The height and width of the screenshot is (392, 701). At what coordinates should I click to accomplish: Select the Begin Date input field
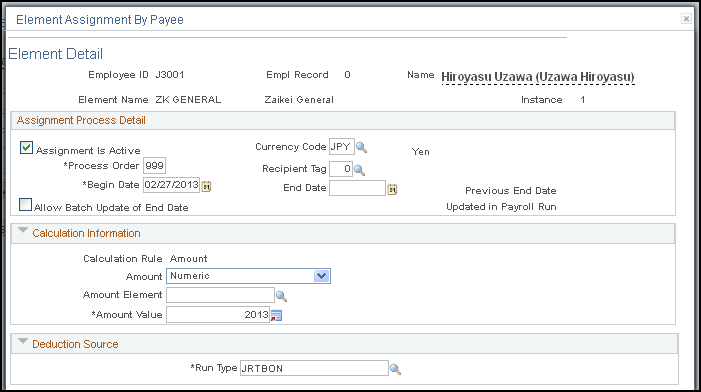[x=171, y=185]
